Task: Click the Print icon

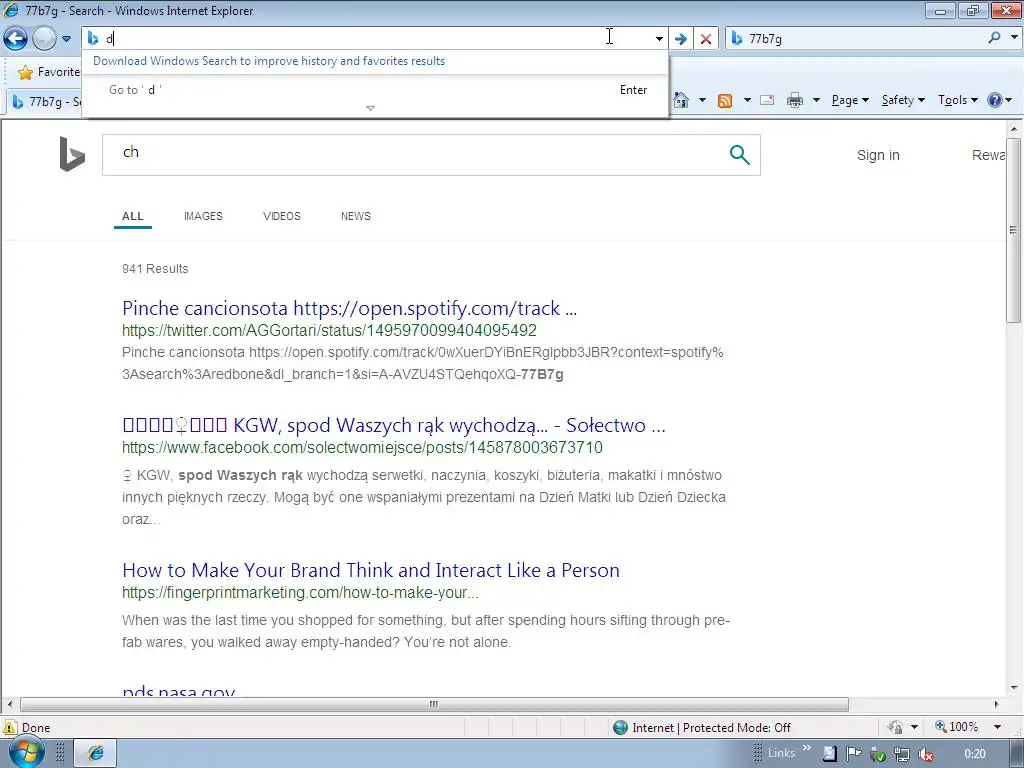Action: (x=795, y=100)
